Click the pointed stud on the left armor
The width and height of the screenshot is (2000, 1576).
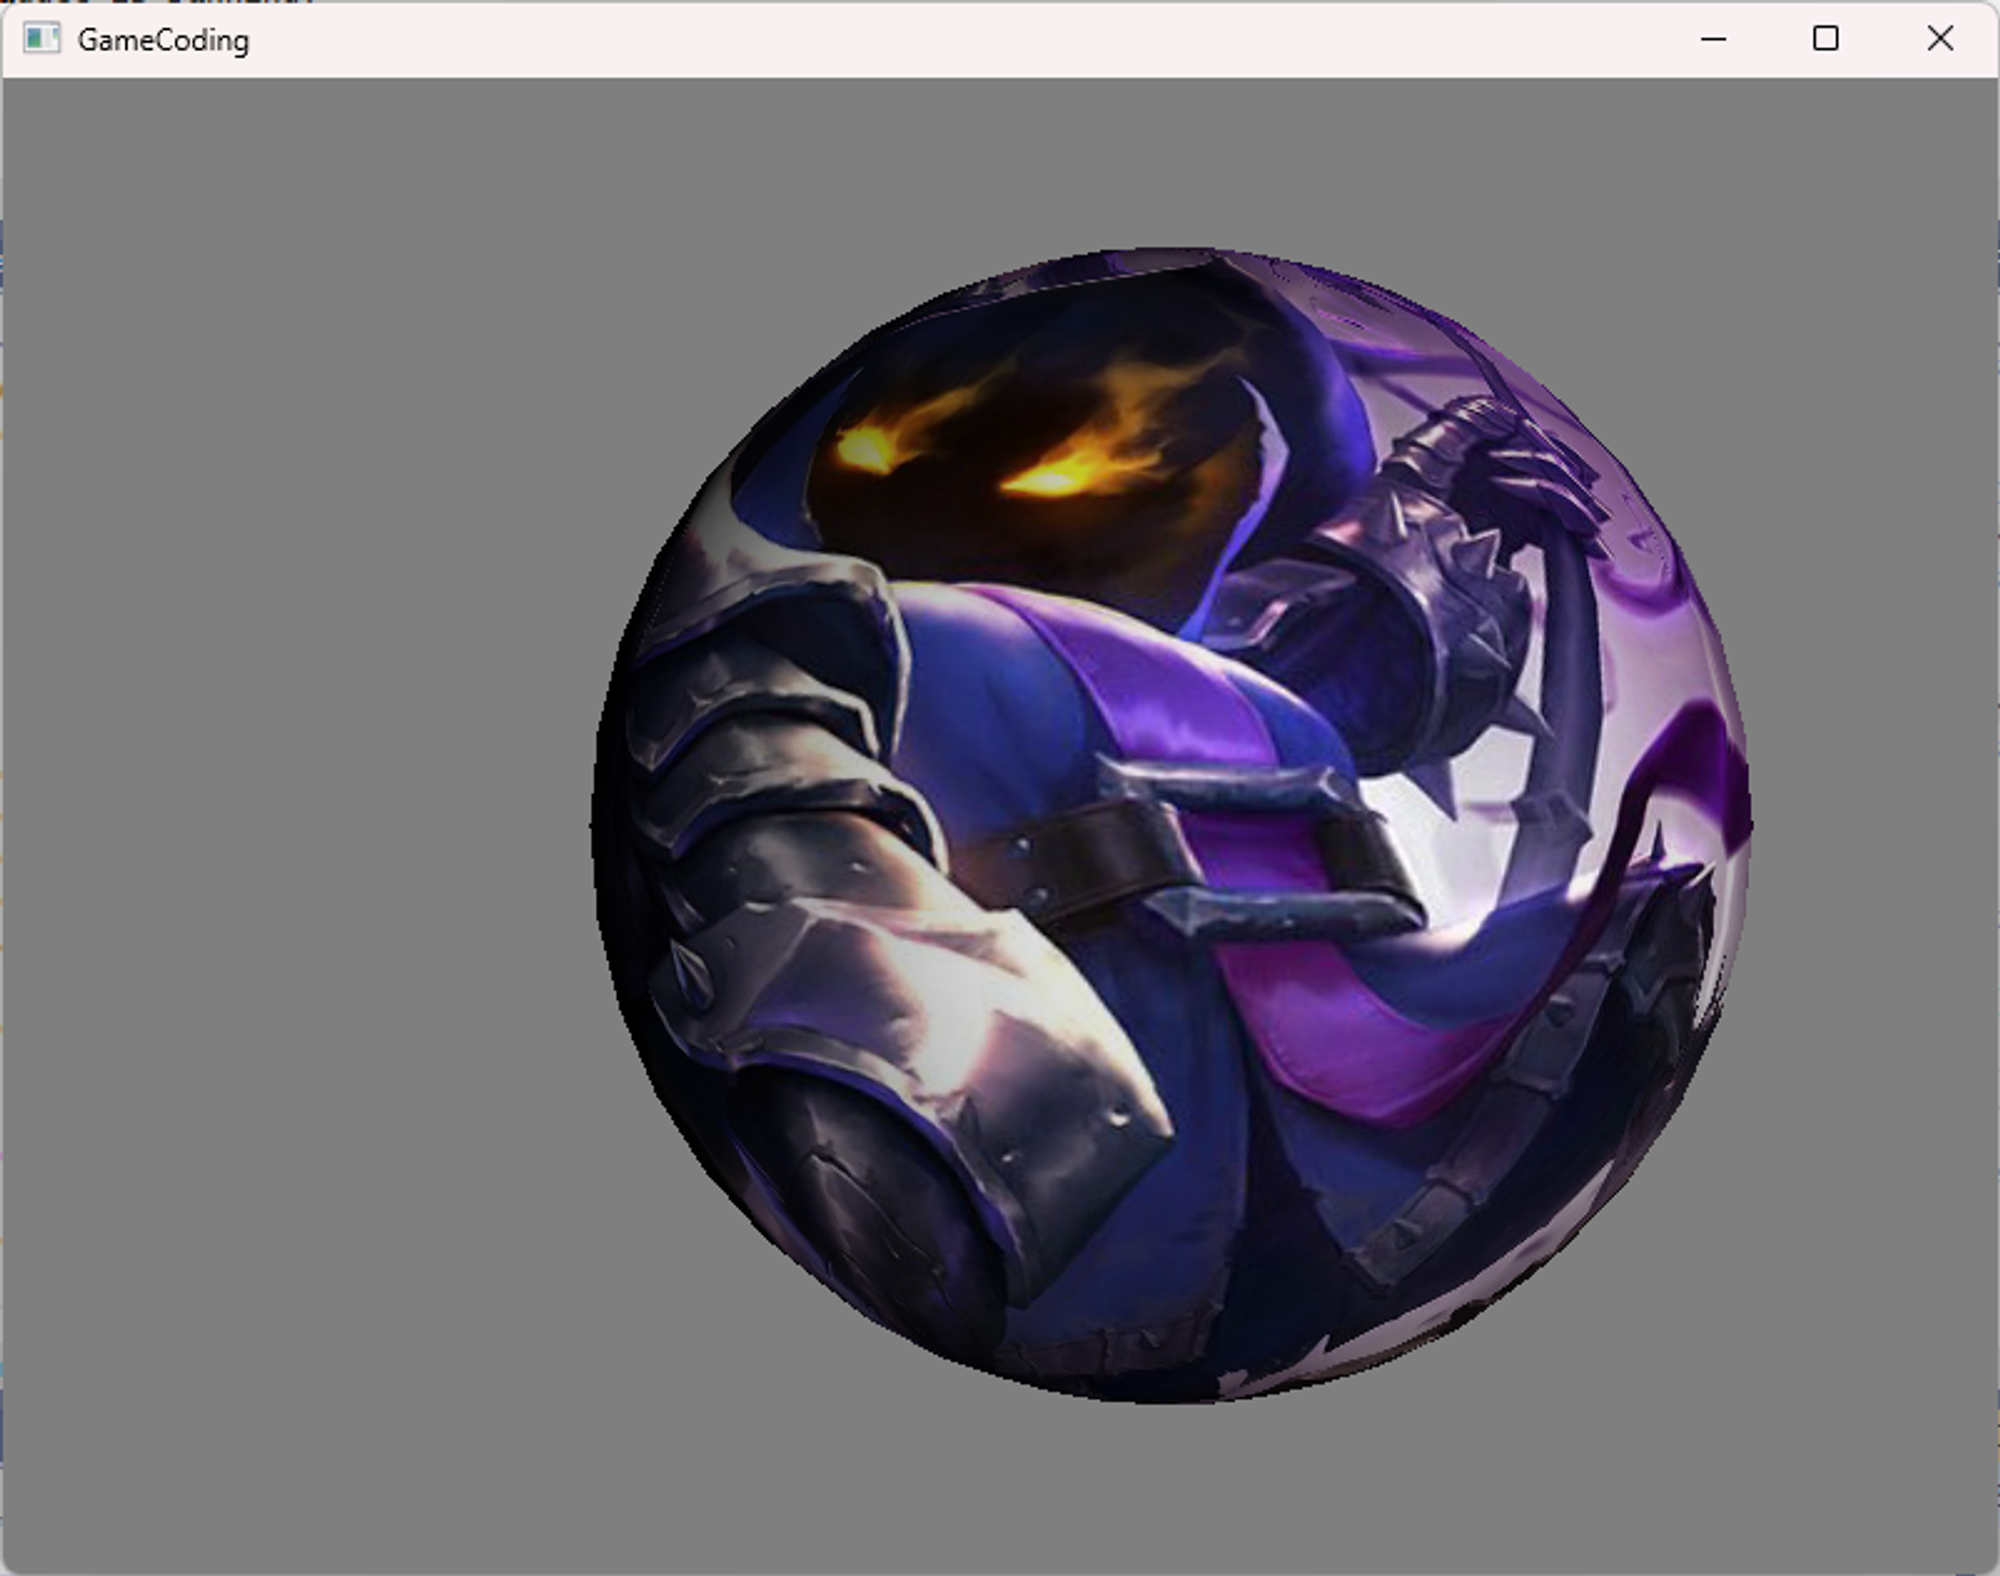click(x=690, y=975)
